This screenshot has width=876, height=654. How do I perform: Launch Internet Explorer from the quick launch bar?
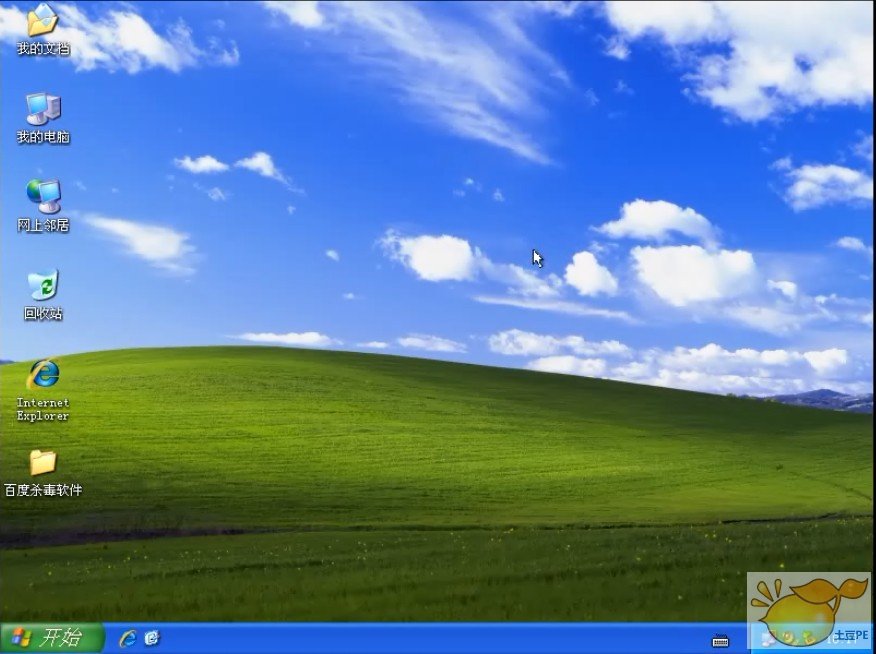(128, 638)
